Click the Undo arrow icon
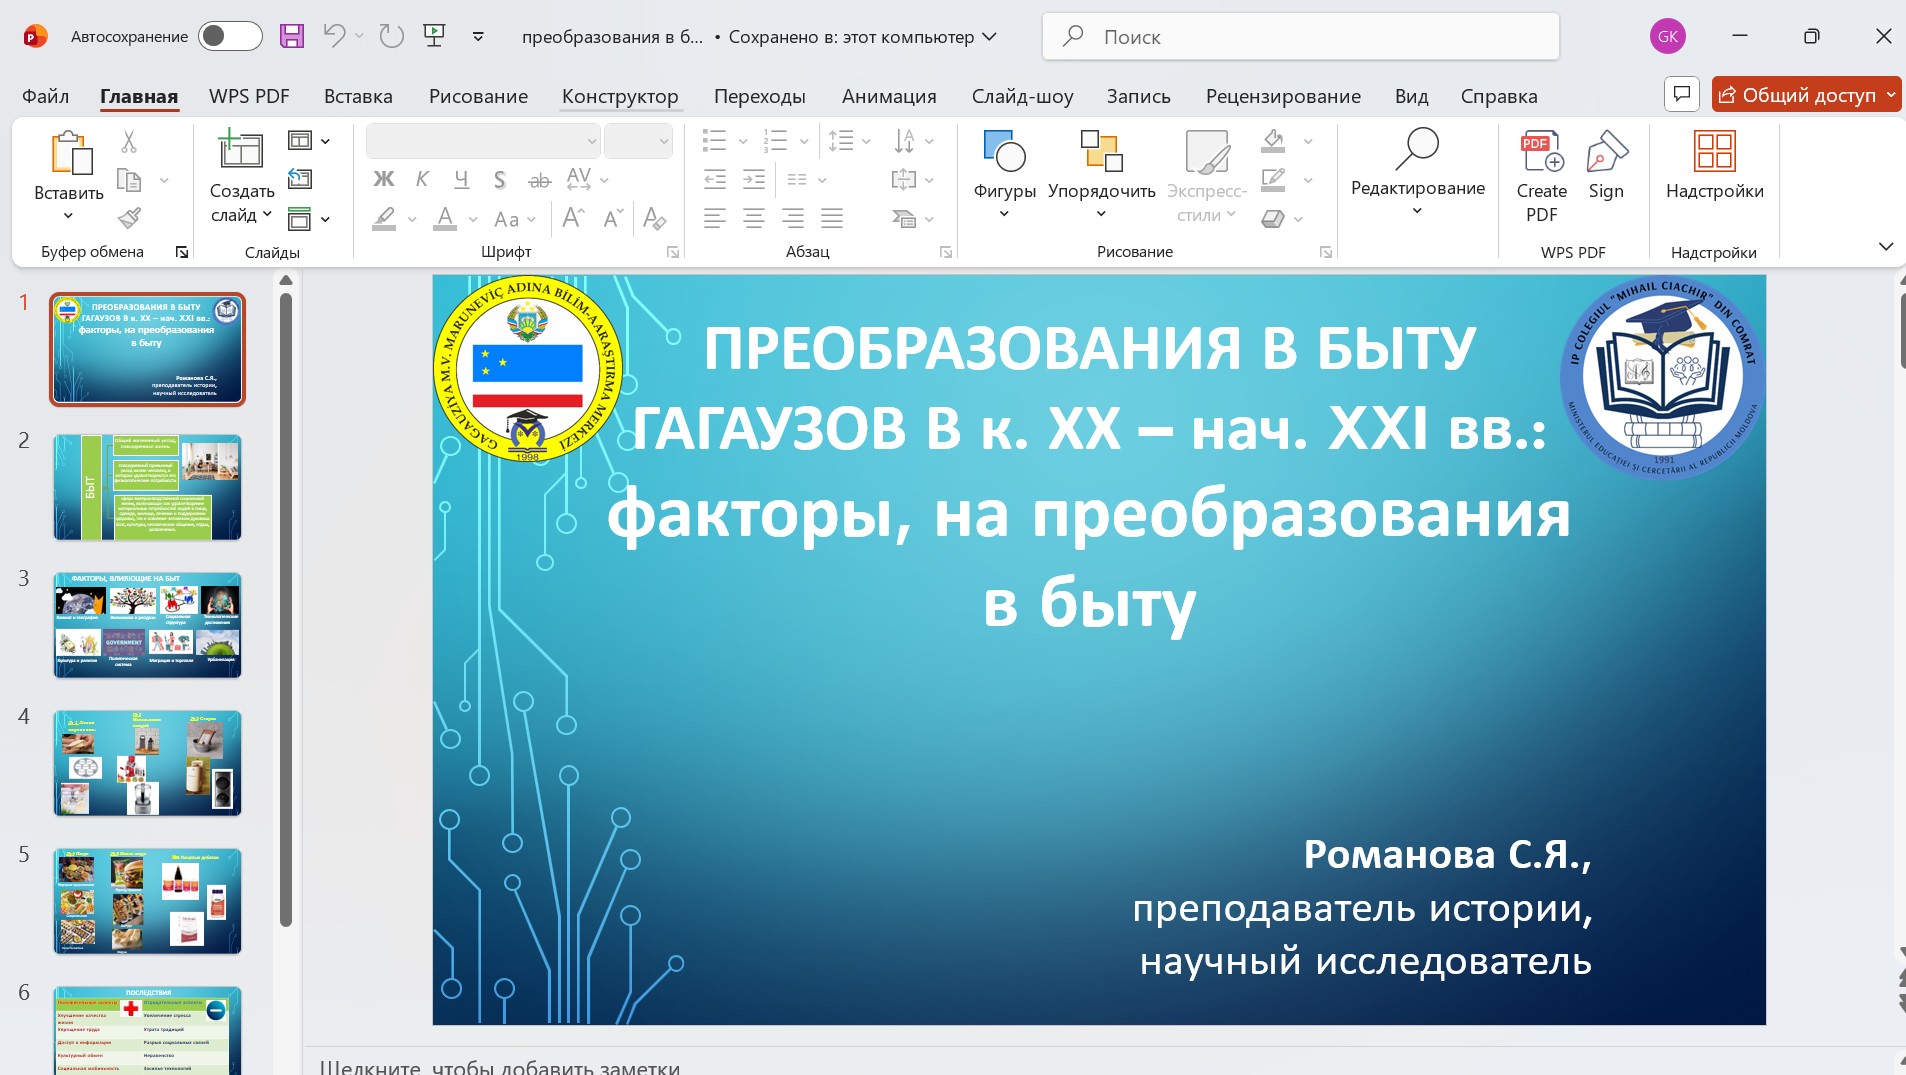1906x1075 pixels. coord(334,37)
